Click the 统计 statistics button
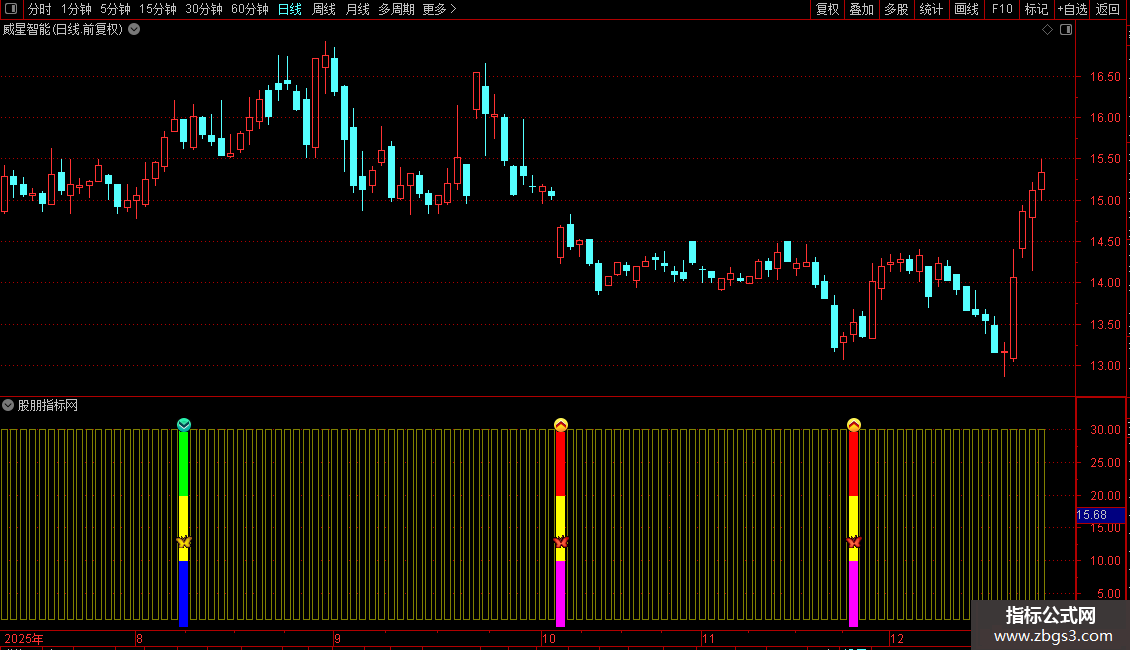This screenshot has height=650, width=1130. click(931, 9)
